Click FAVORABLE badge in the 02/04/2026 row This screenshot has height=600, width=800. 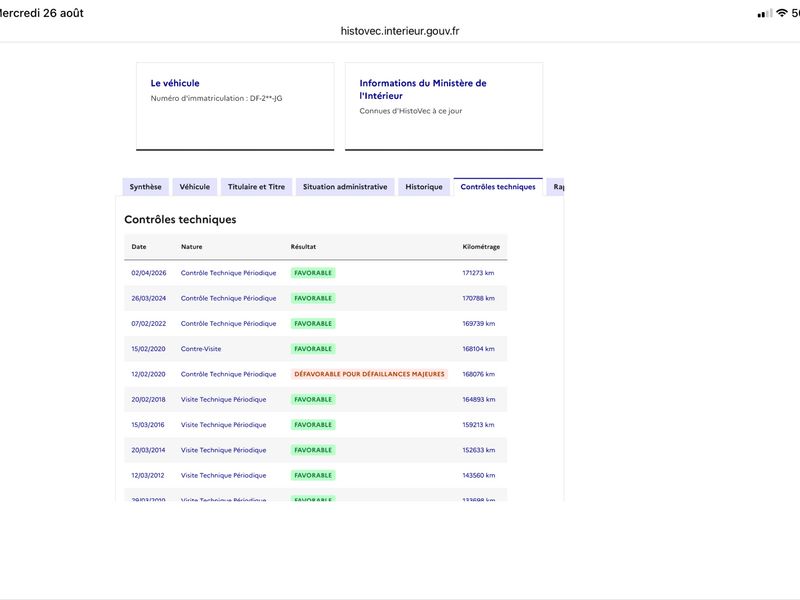coord(313,273)
